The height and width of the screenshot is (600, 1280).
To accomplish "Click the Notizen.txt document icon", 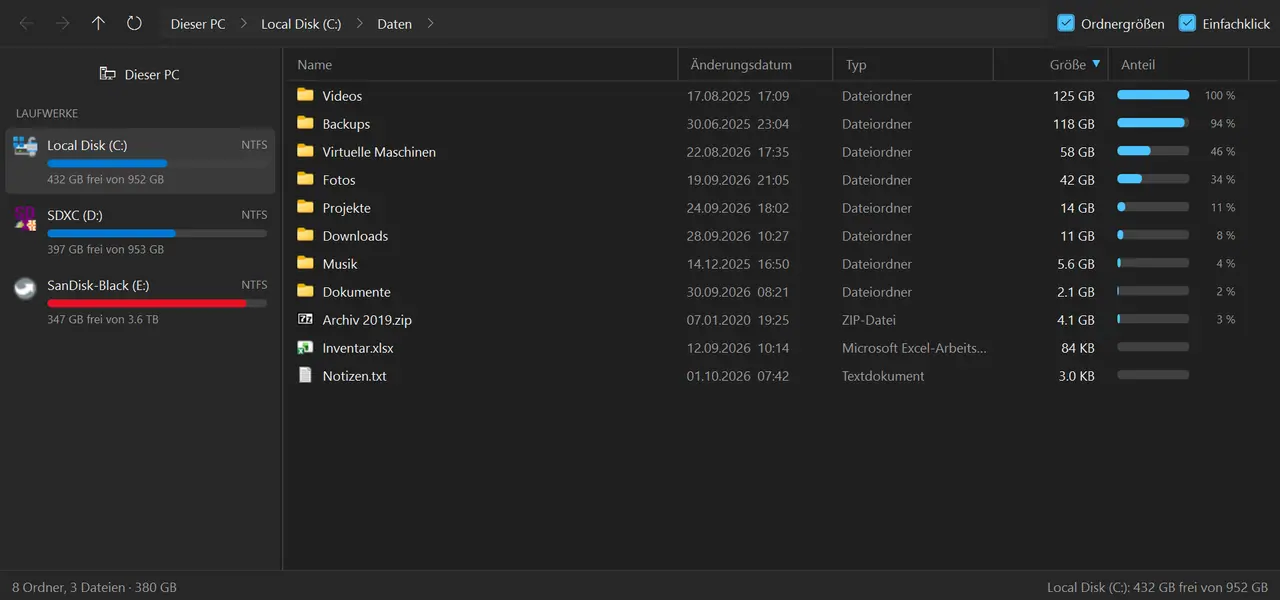I will click(x=306, y=376).
